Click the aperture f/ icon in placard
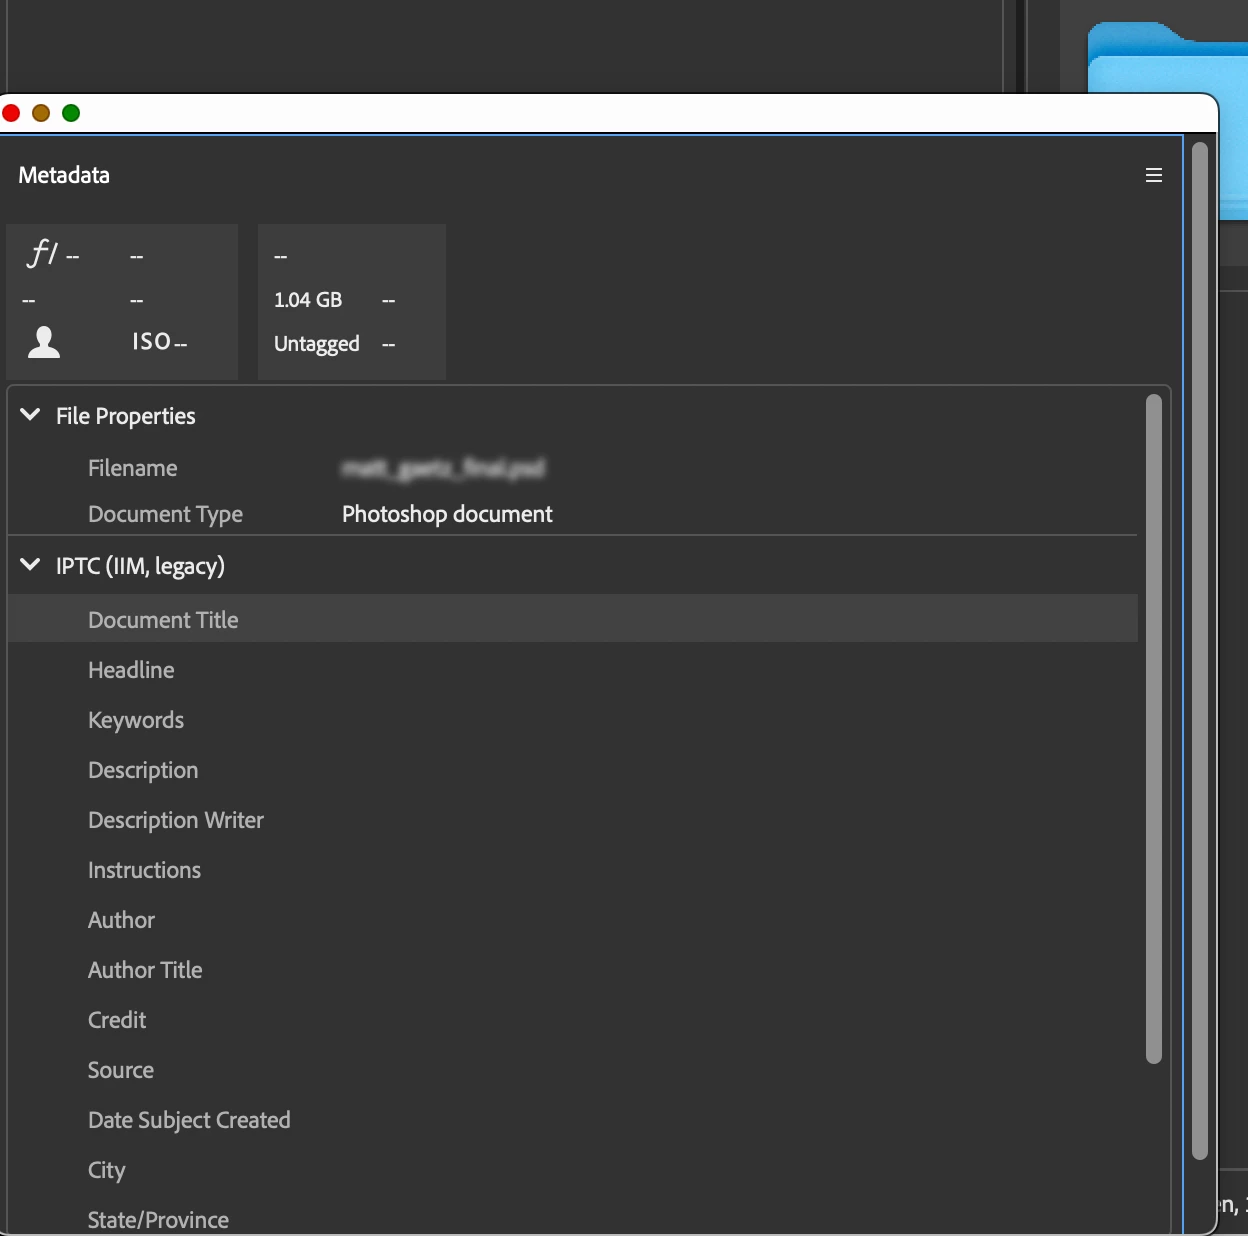The image size is (1248, 1236). (x=42, y=254)
